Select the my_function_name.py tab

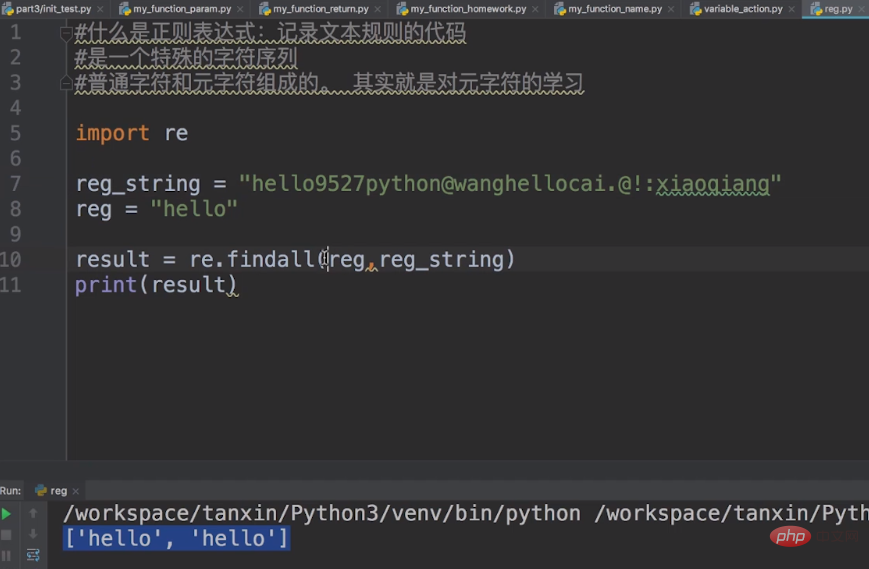[615, 9]
